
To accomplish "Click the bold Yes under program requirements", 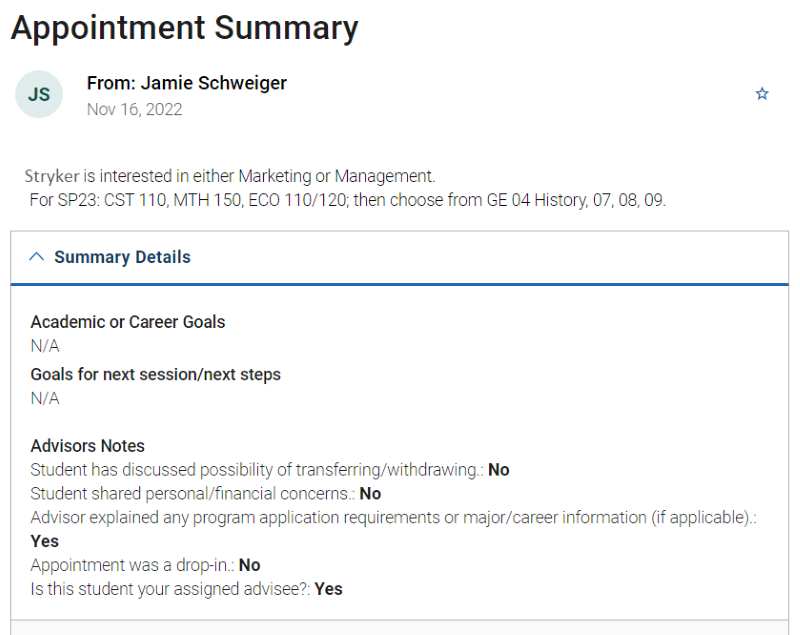I will tap(45, 541).
